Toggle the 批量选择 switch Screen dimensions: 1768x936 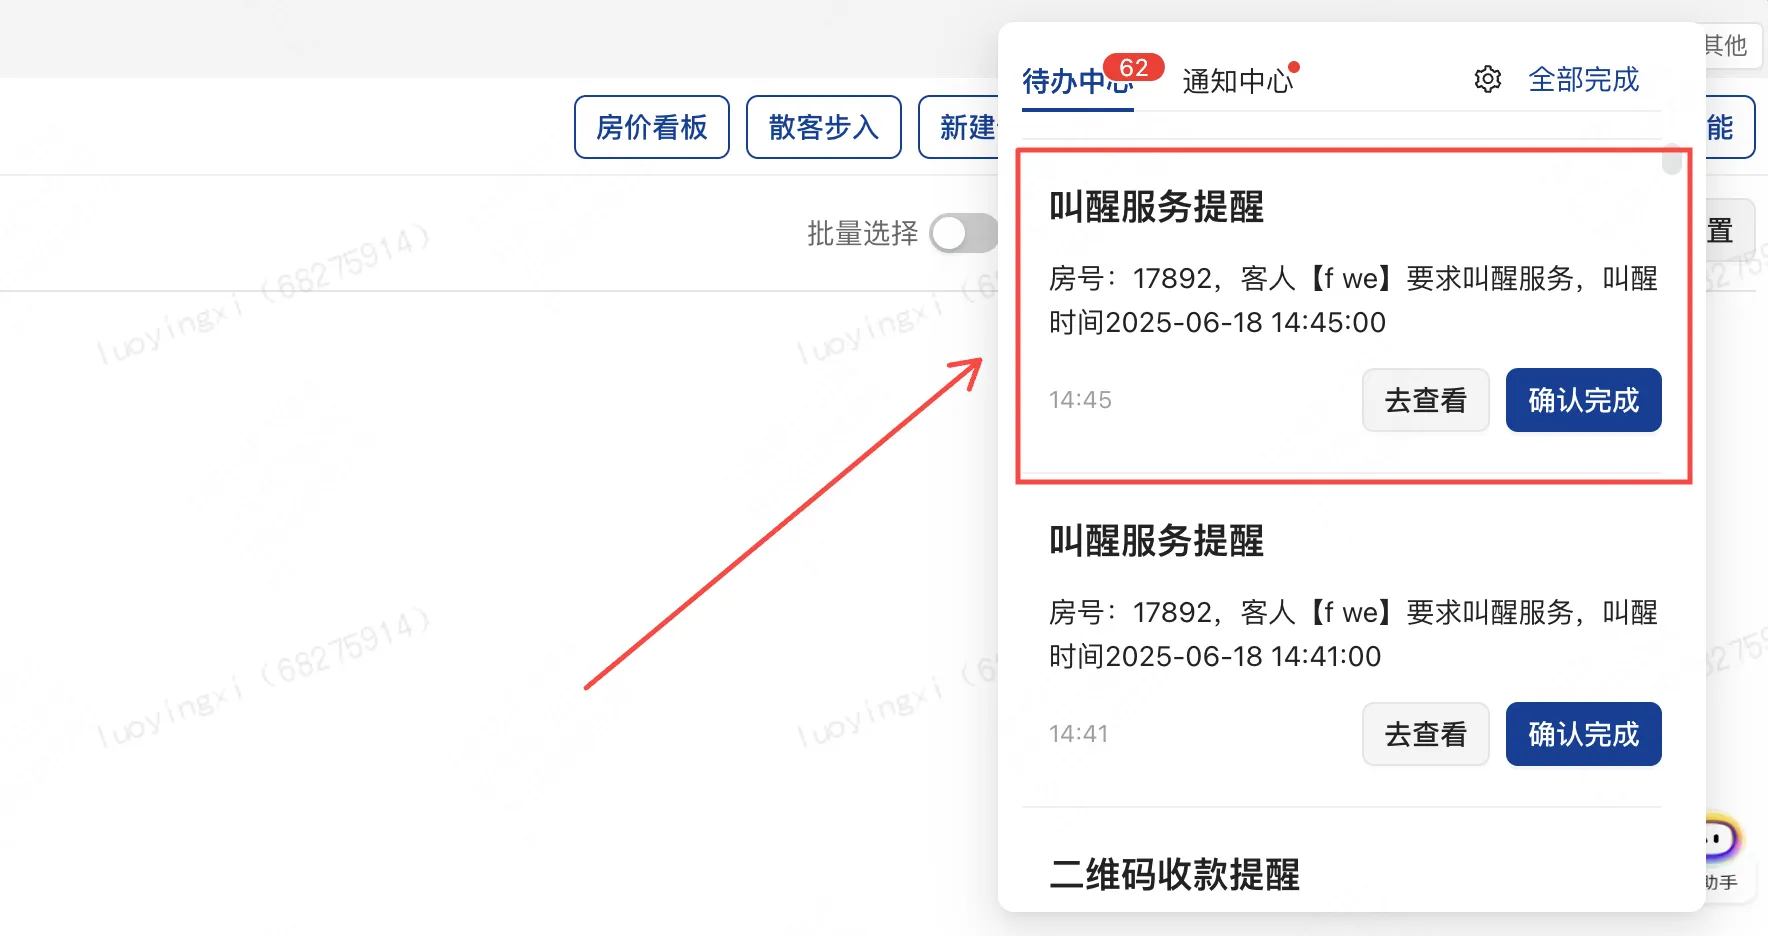pos(964,233)
